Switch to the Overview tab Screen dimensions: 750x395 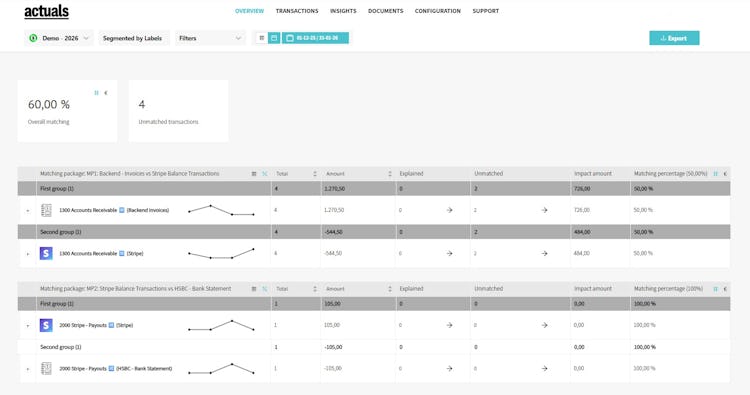[249, 11]
